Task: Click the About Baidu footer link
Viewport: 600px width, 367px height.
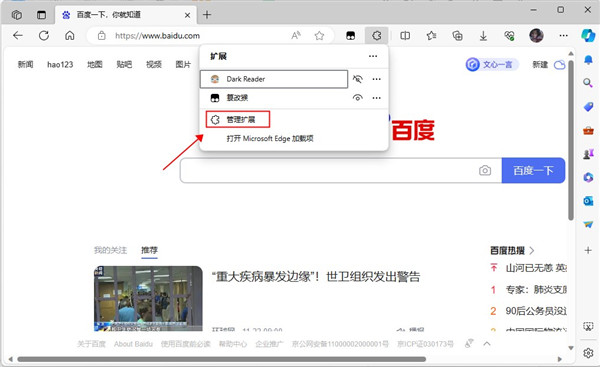Action: (x=133, y=344)
